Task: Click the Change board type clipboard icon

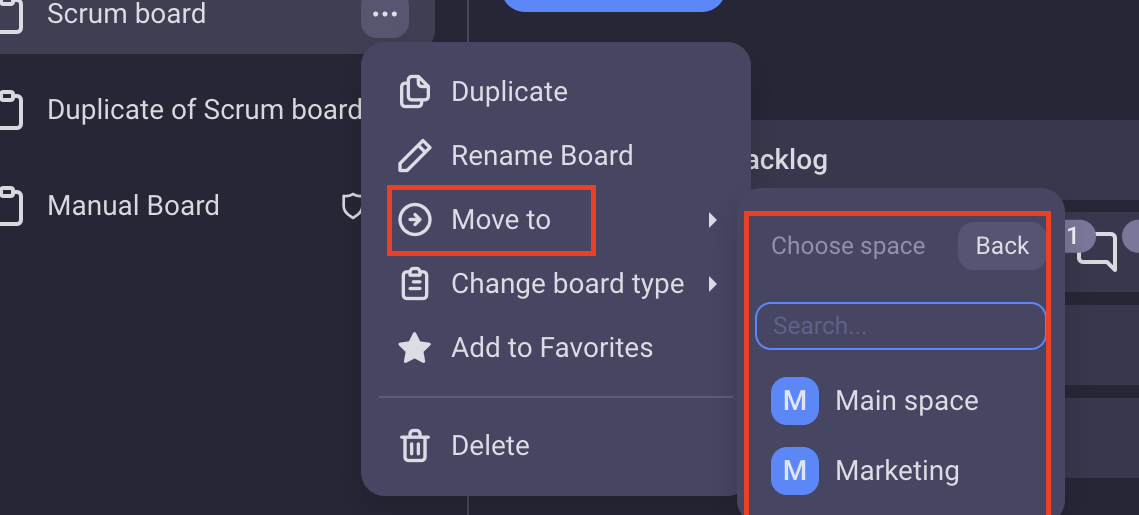Action: (x=415, y=283)
